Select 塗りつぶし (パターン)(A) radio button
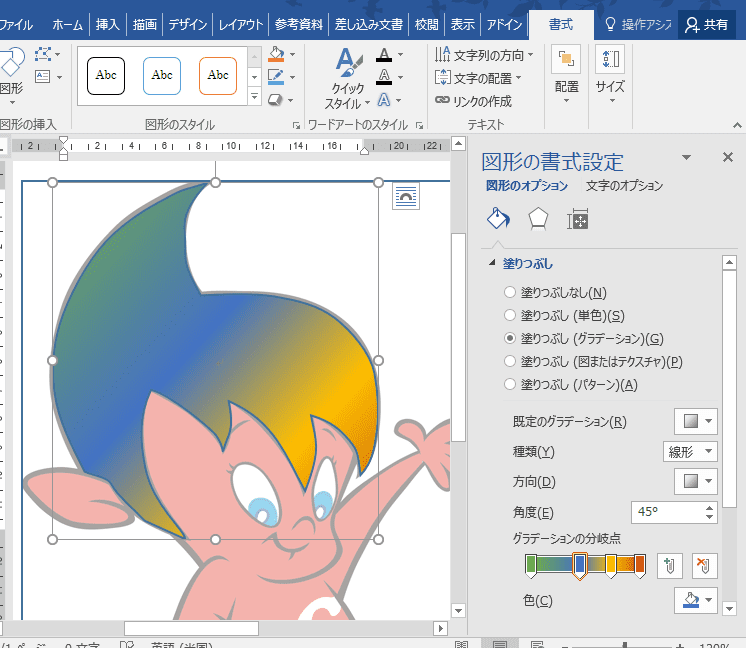Viewport: 746px width, 648px height. point(510,384)
